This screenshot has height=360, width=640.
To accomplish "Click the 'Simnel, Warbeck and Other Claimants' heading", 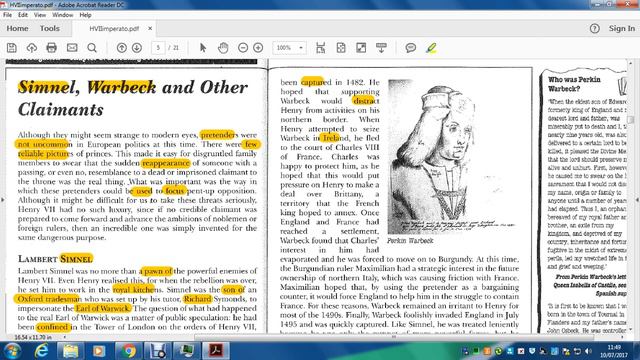I will point(133,98).
